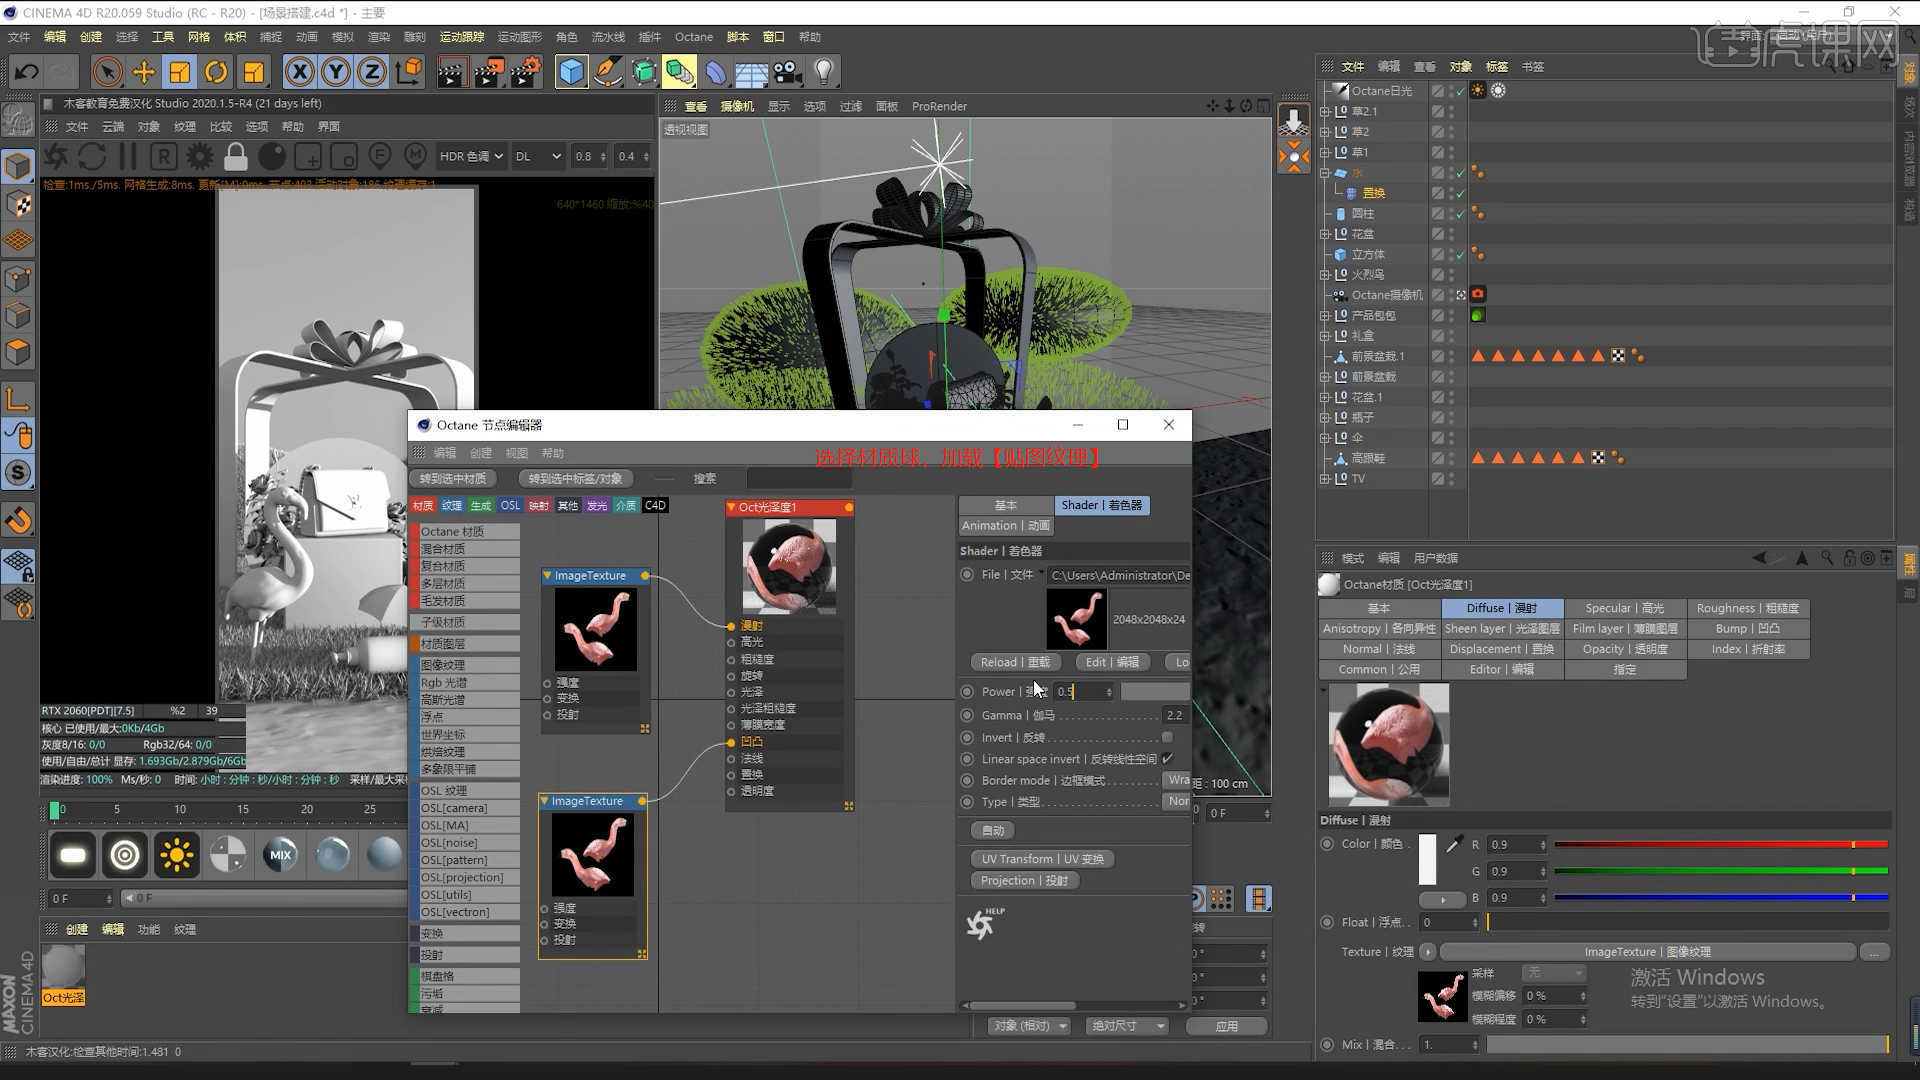Click the Light bulb icon in toolbar
Screen dimensions: 1920x1080
(x=823, y=72)
